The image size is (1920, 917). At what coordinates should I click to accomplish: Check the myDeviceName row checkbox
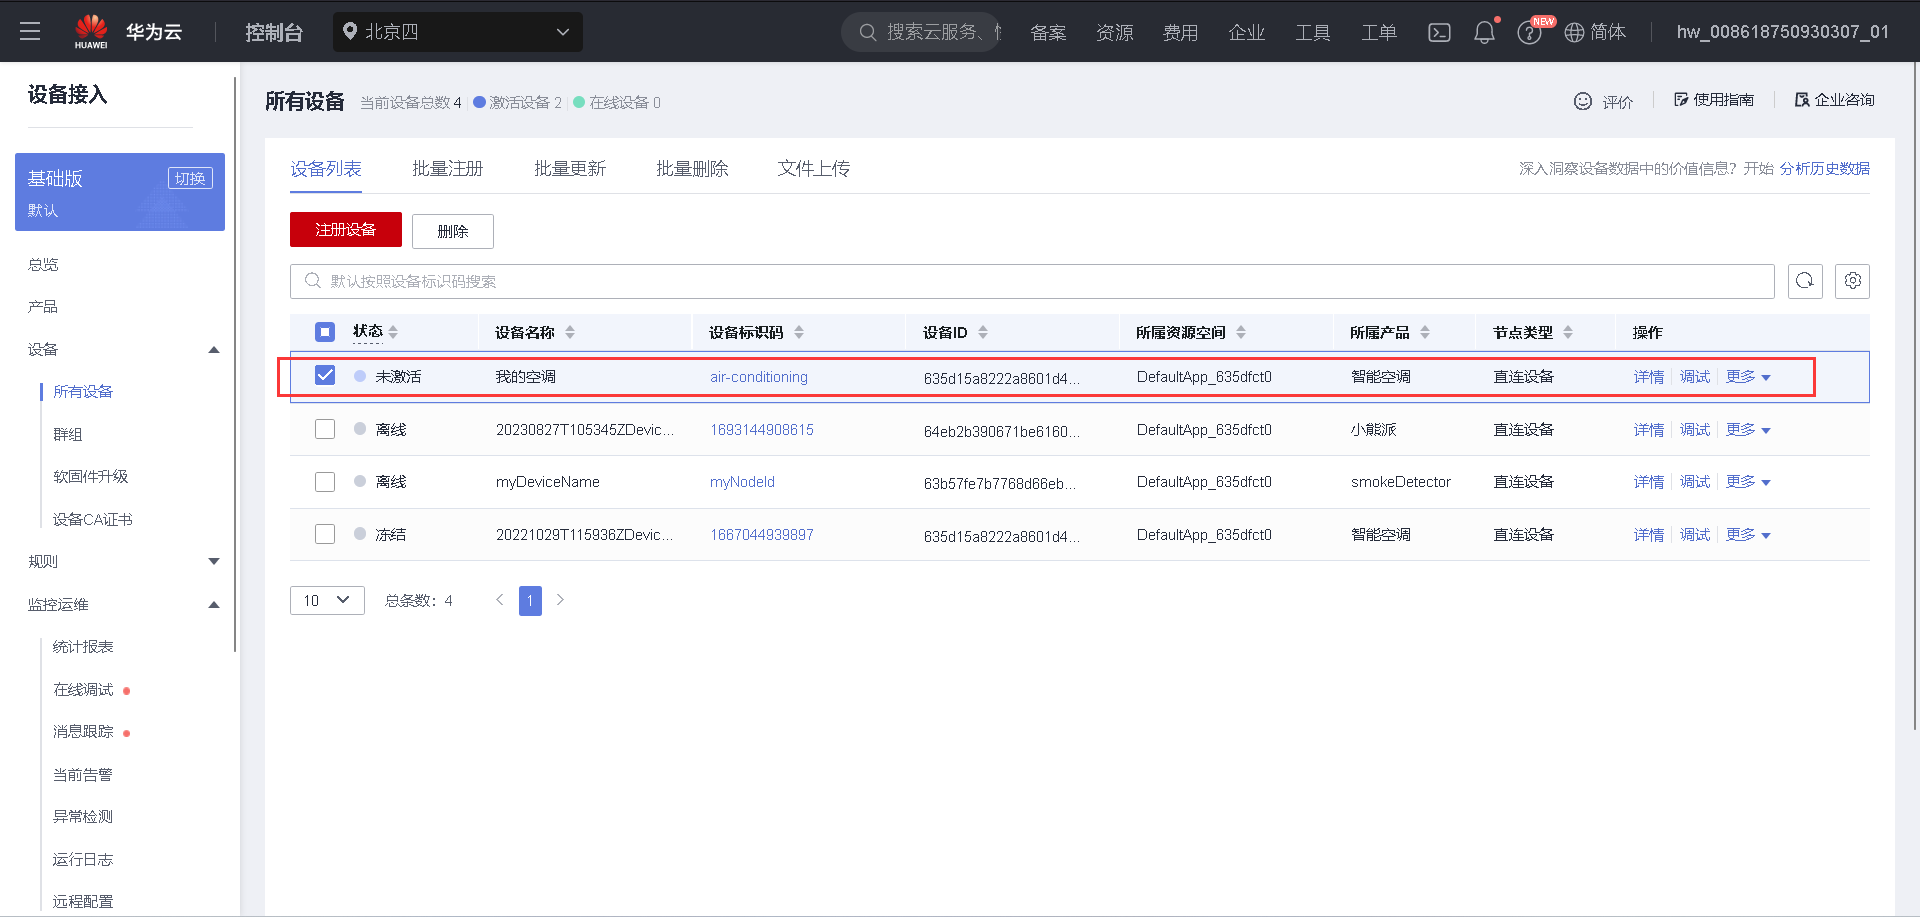pos(324,481)
